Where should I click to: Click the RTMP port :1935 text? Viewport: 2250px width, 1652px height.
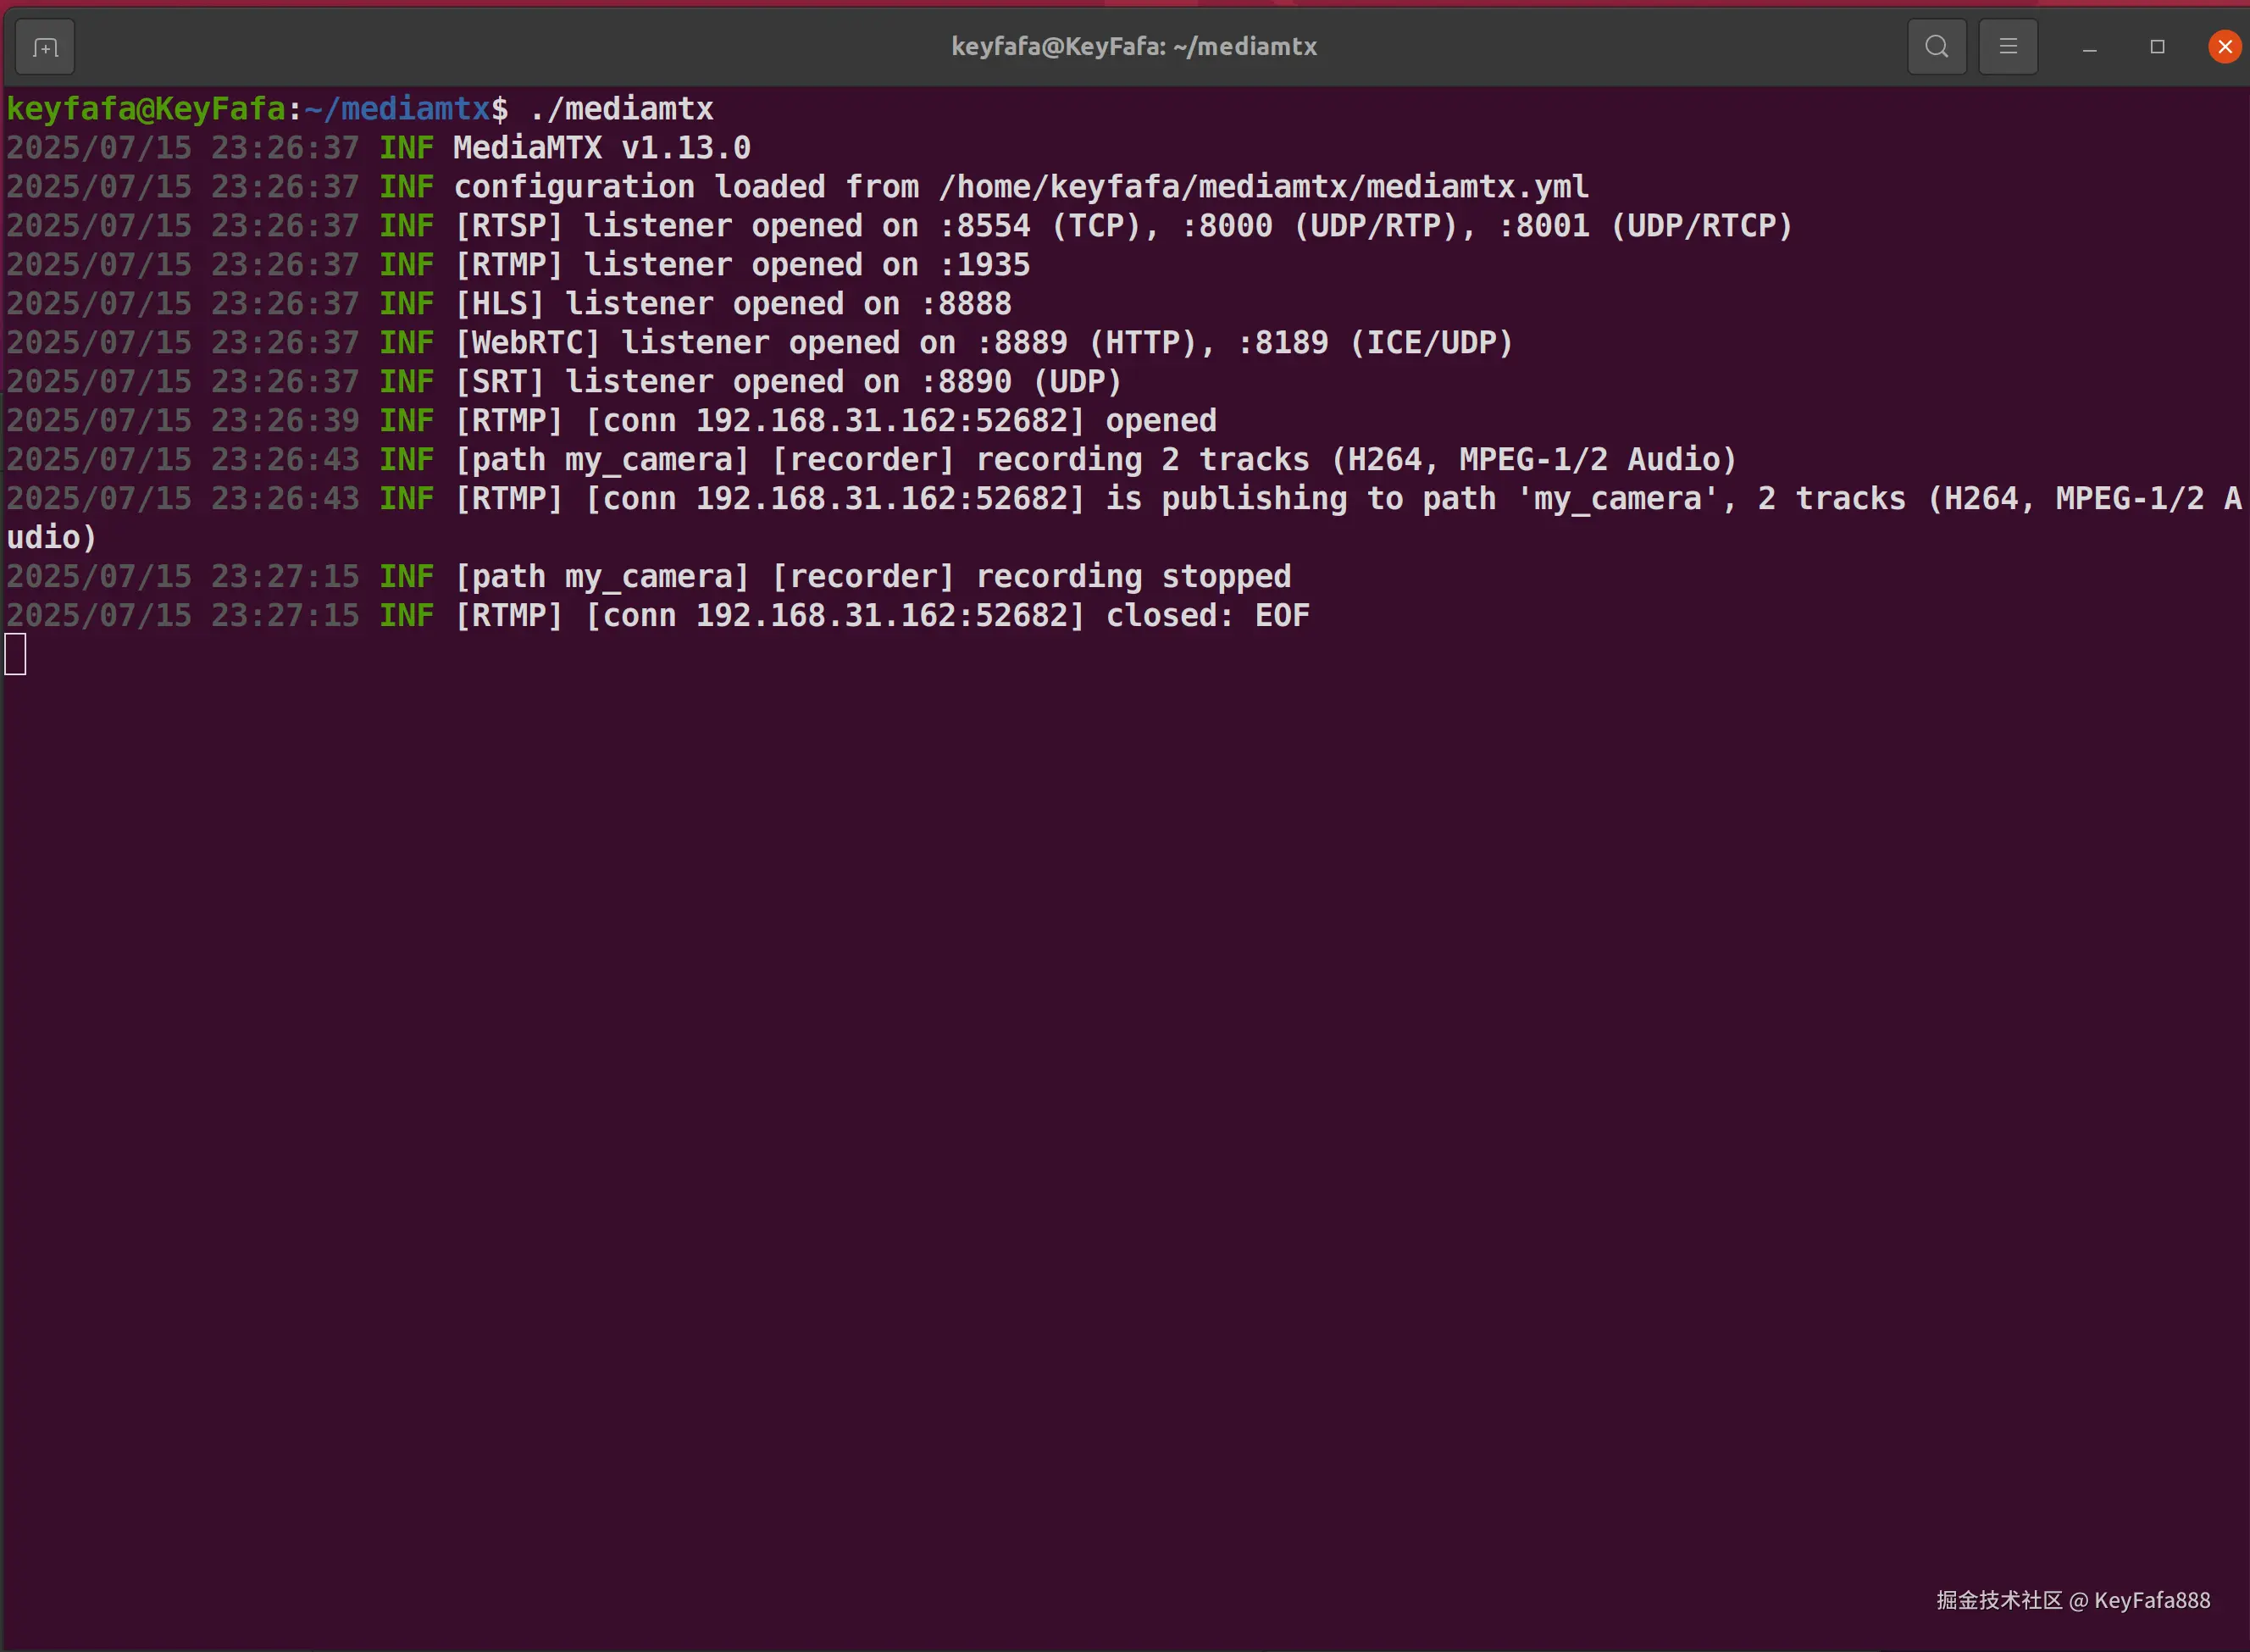(x=984, y=264)
